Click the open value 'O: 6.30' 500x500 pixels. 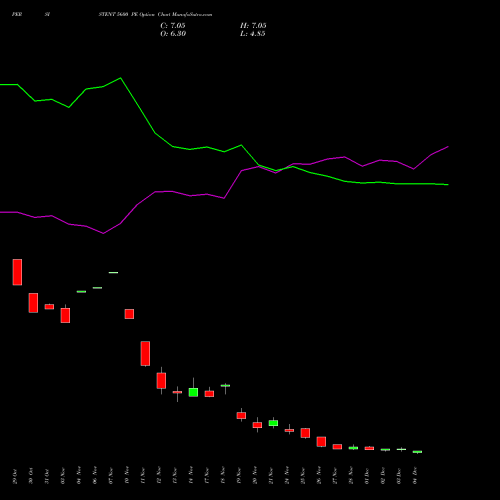point(173,34)
